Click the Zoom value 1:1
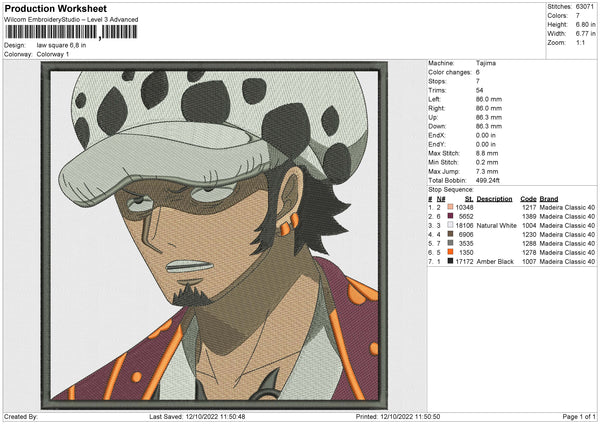This screenshot has width=600, height=424. (580, 42)
